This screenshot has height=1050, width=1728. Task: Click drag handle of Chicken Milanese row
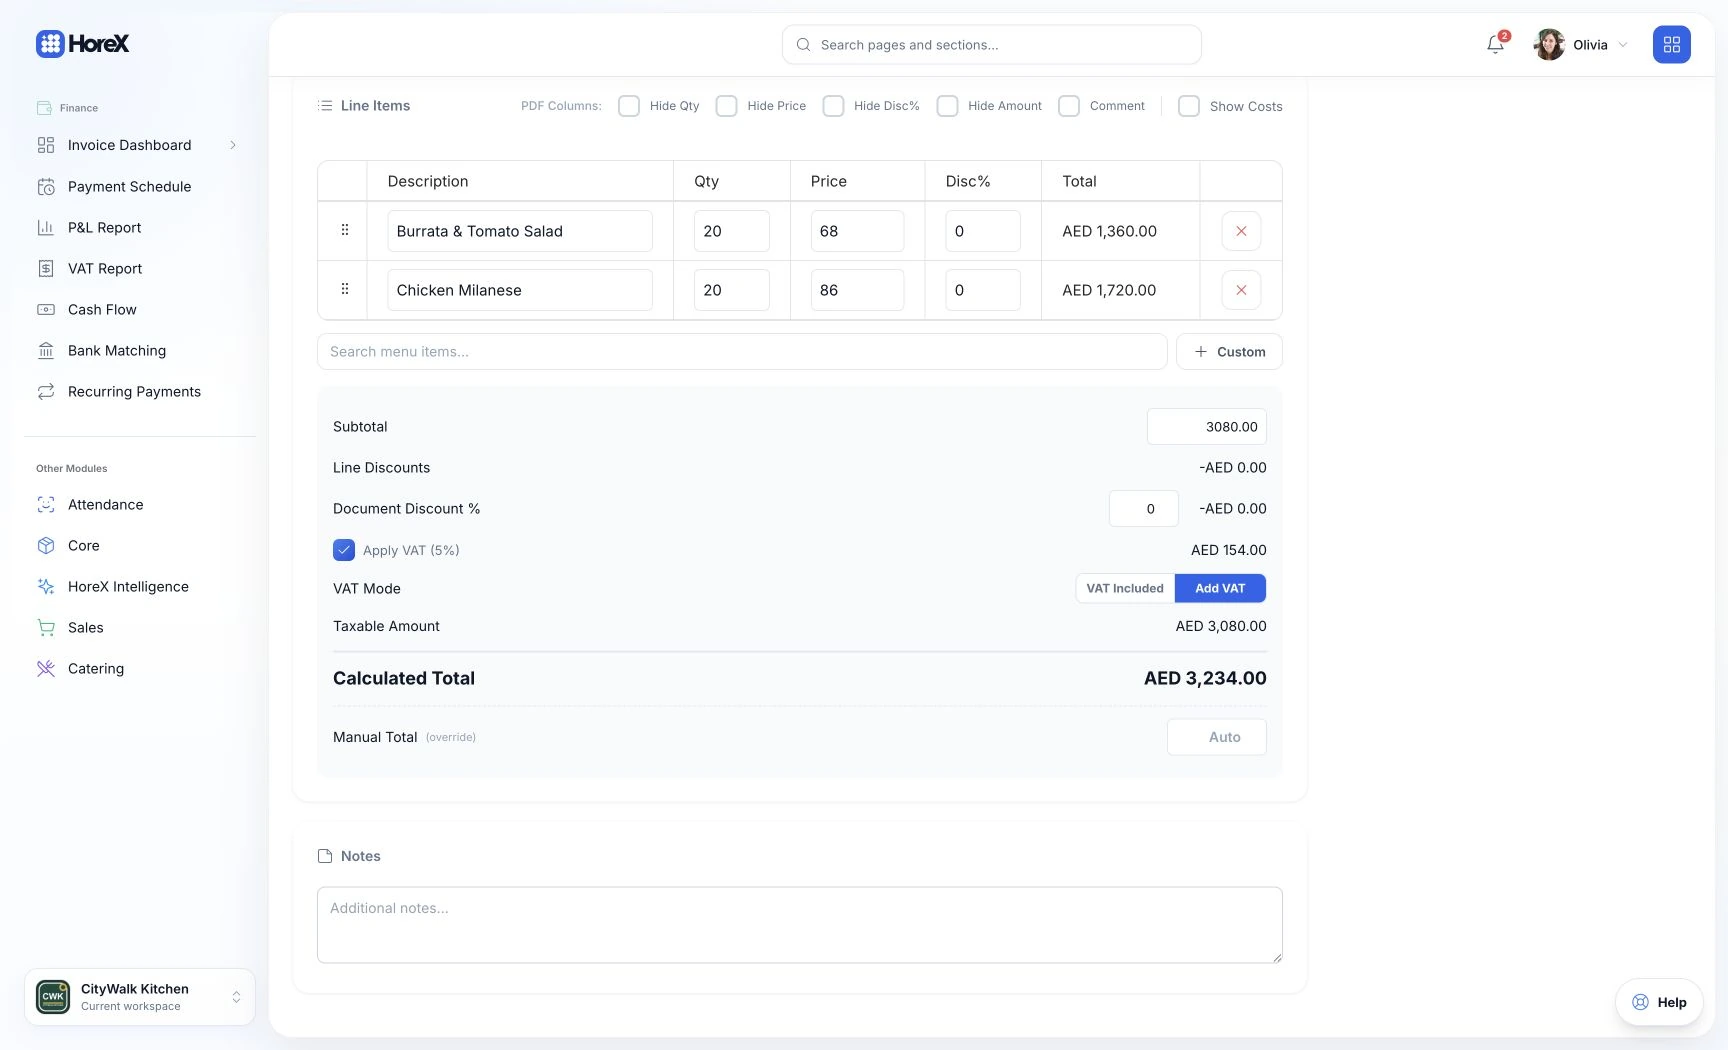tap(345, 289)
